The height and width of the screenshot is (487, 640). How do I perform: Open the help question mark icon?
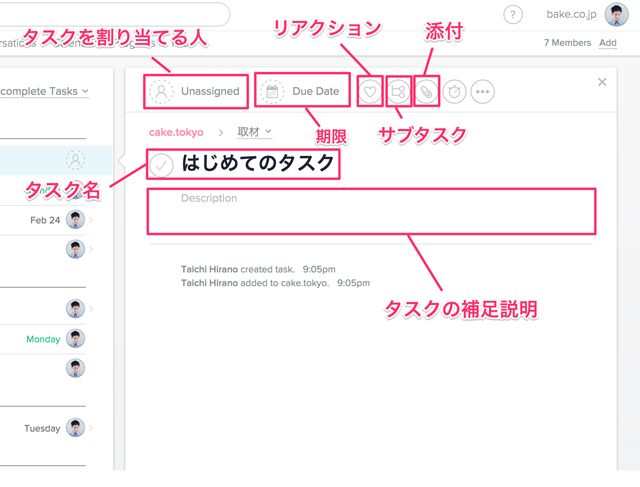(x=513, y=15)
